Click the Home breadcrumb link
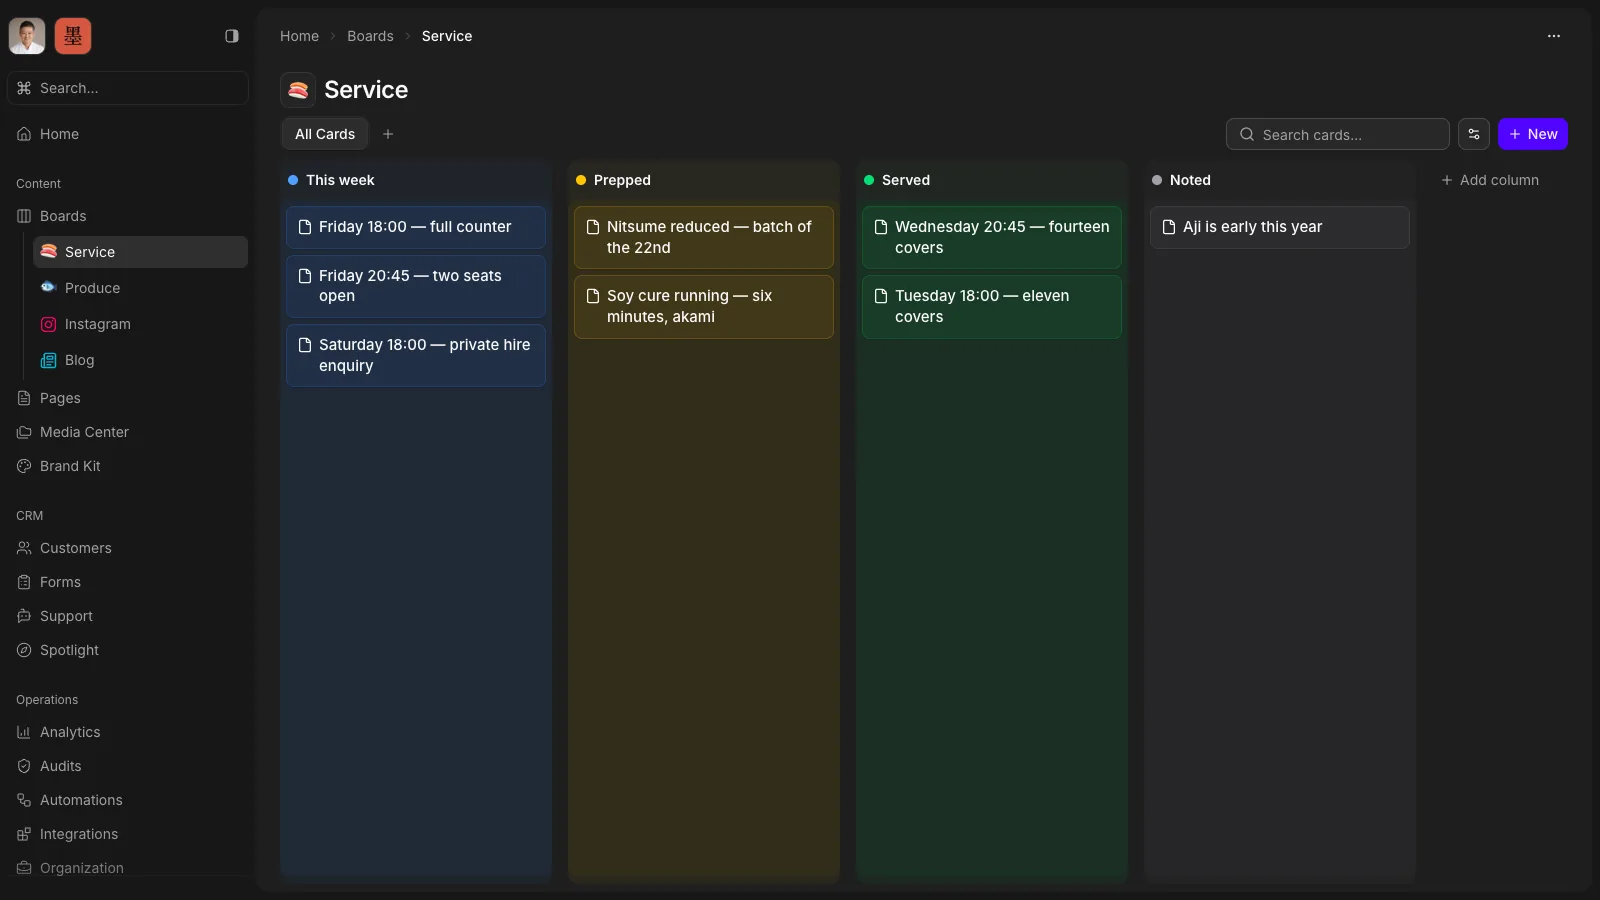 click(299, 36)
